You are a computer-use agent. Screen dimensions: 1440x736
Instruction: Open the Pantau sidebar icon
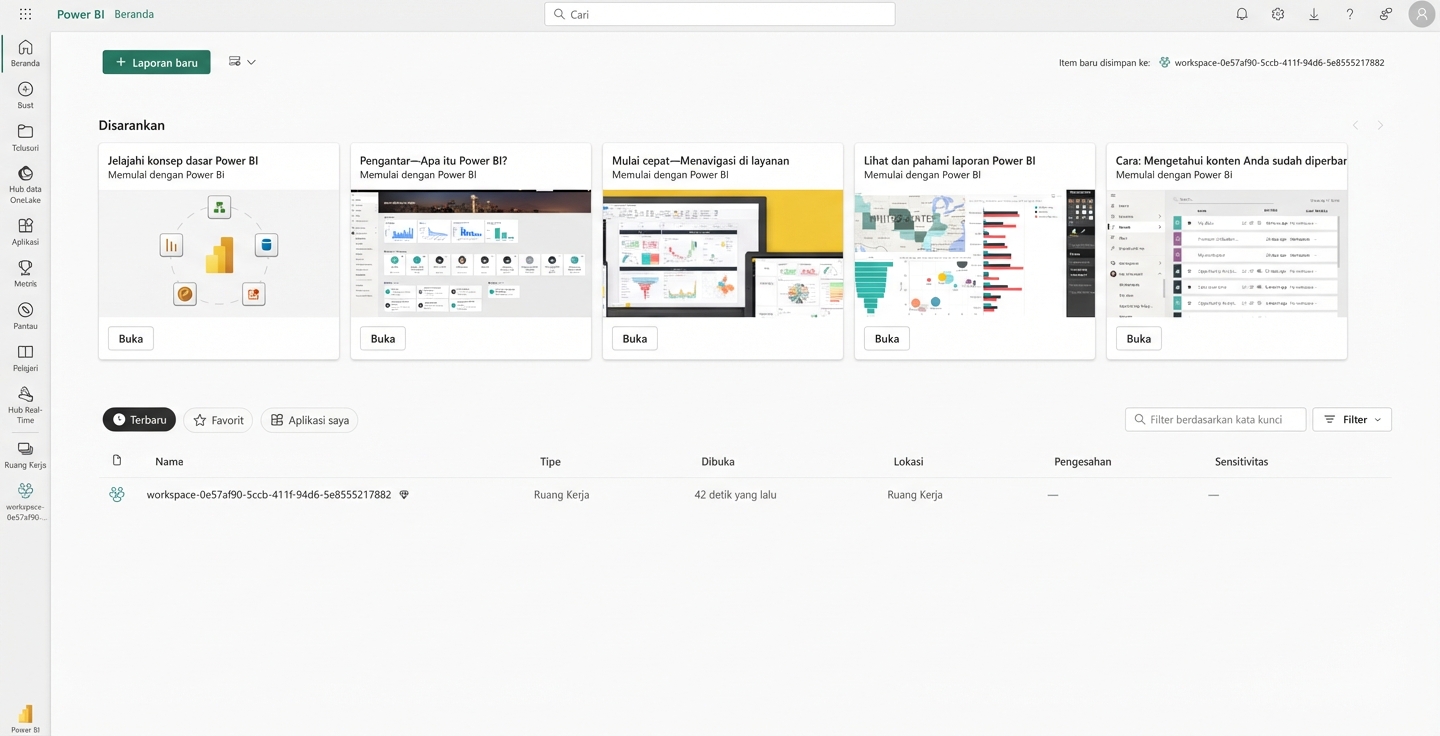(24, 311)
